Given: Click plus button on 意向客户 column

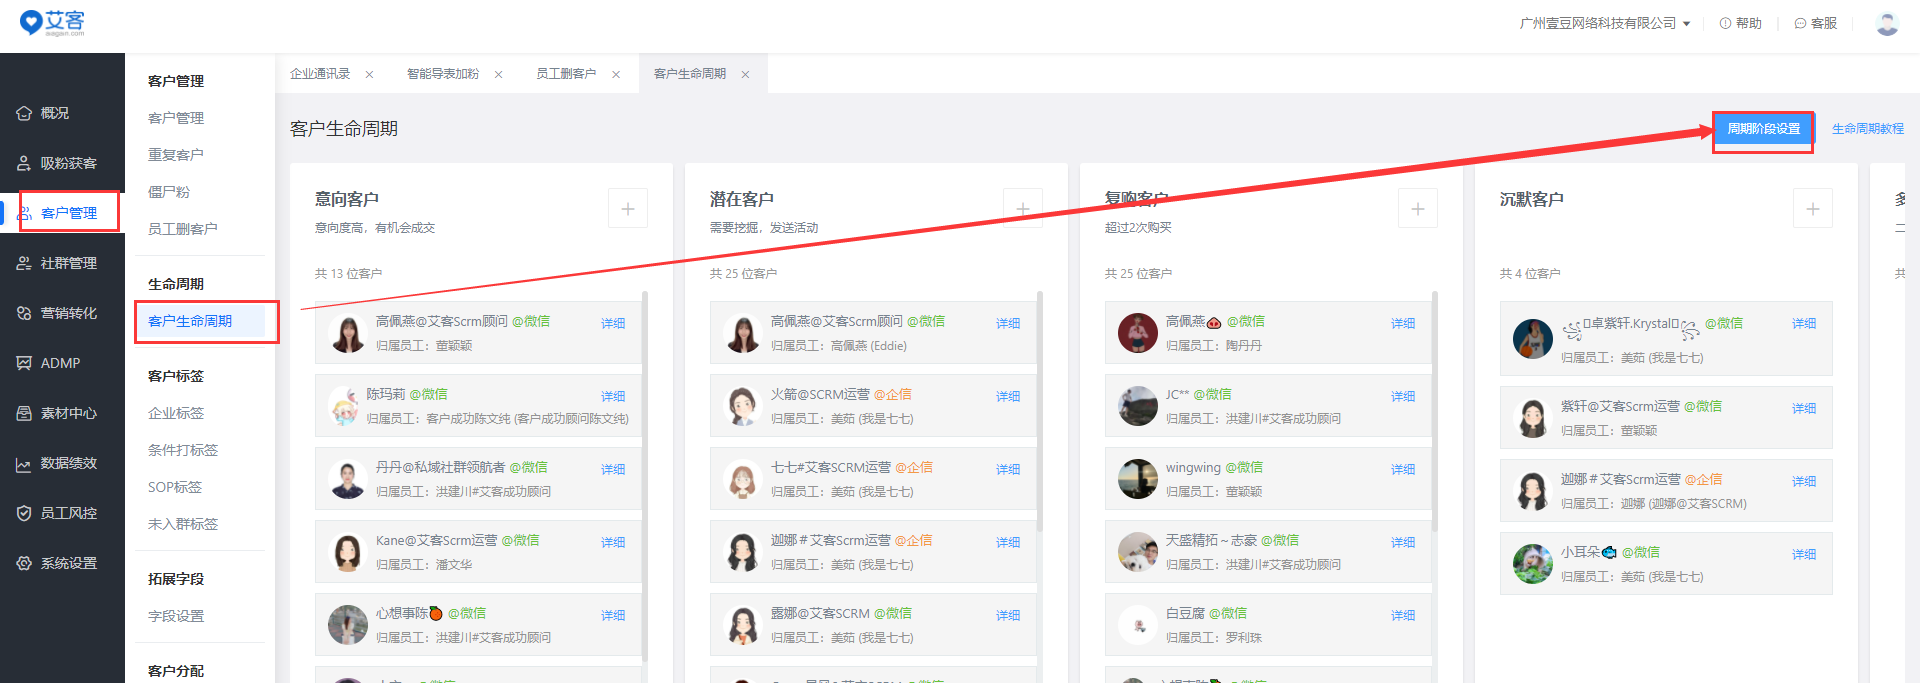Looking at the screenshot, I should point(627,208).
